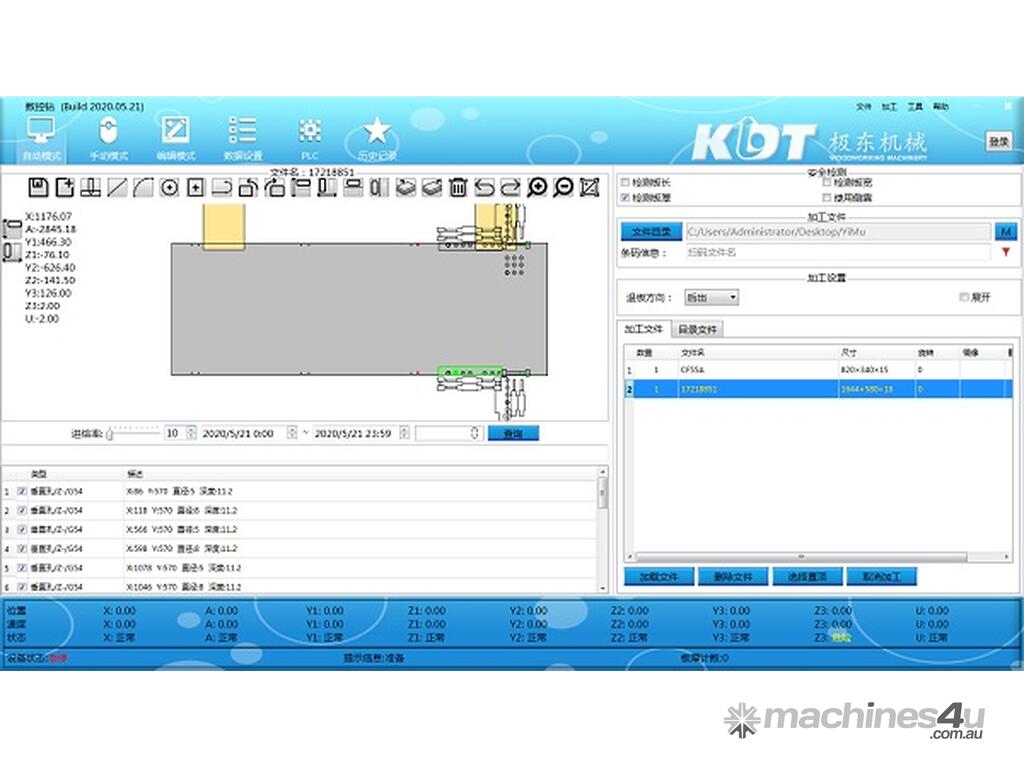Click the 文件目录 blue button
The width and height of the screenshot is (1024, 768).
[x=651, y=231]
